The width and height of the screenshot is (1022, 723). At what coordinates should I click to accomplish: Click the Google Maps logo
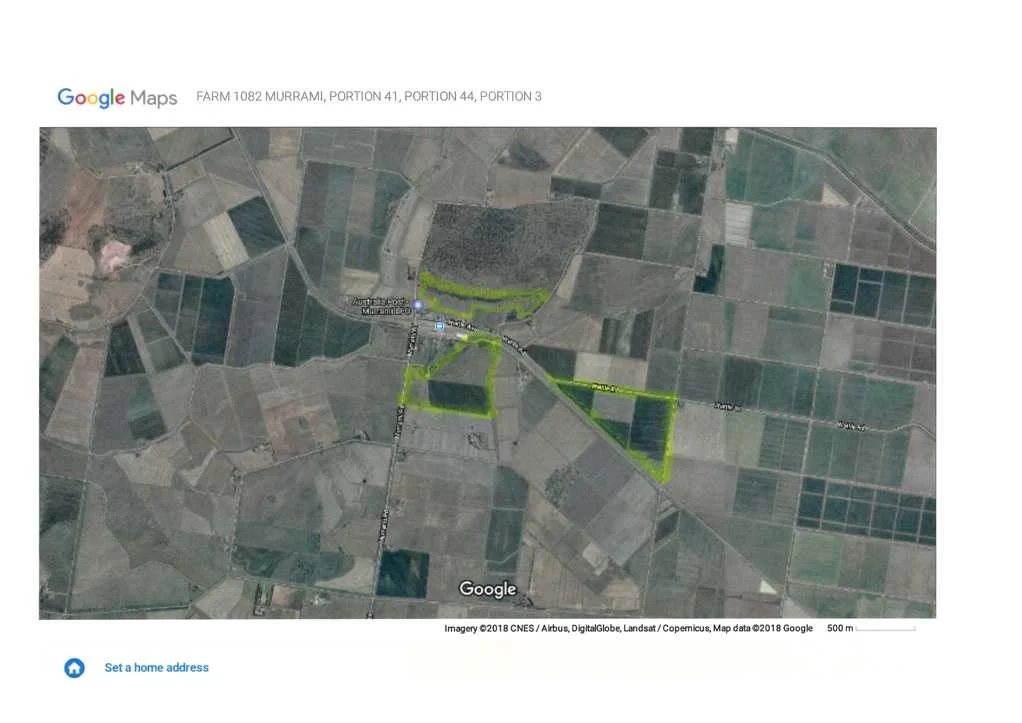(117, 97)
